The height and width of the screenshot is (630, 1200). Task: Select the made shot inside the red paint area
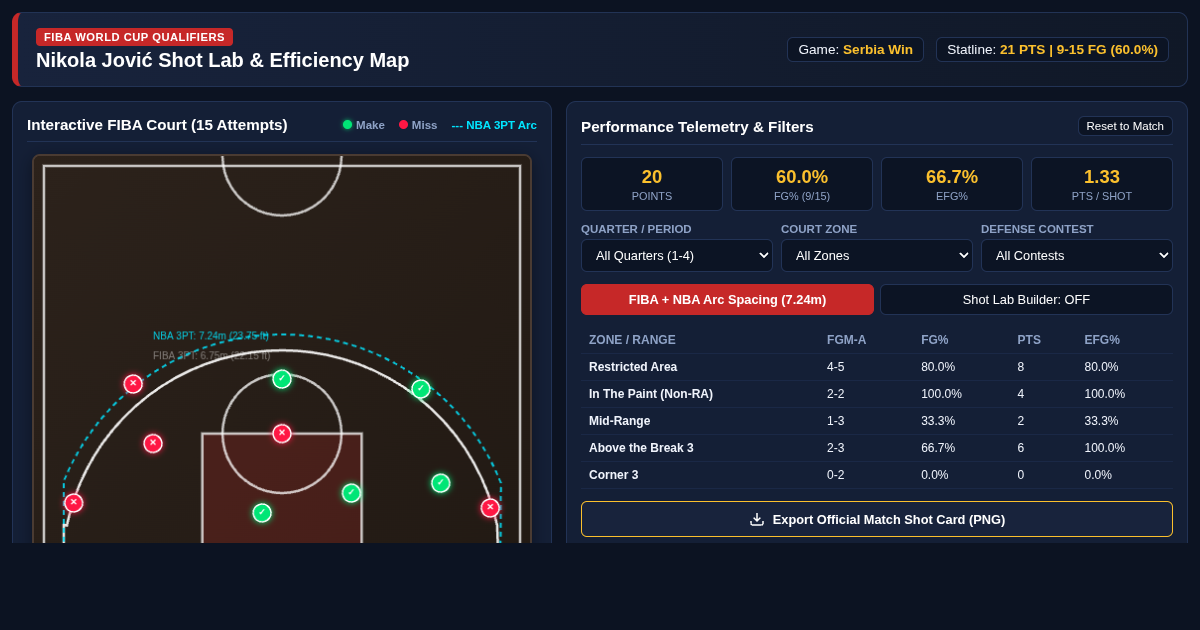coord(262,513)
